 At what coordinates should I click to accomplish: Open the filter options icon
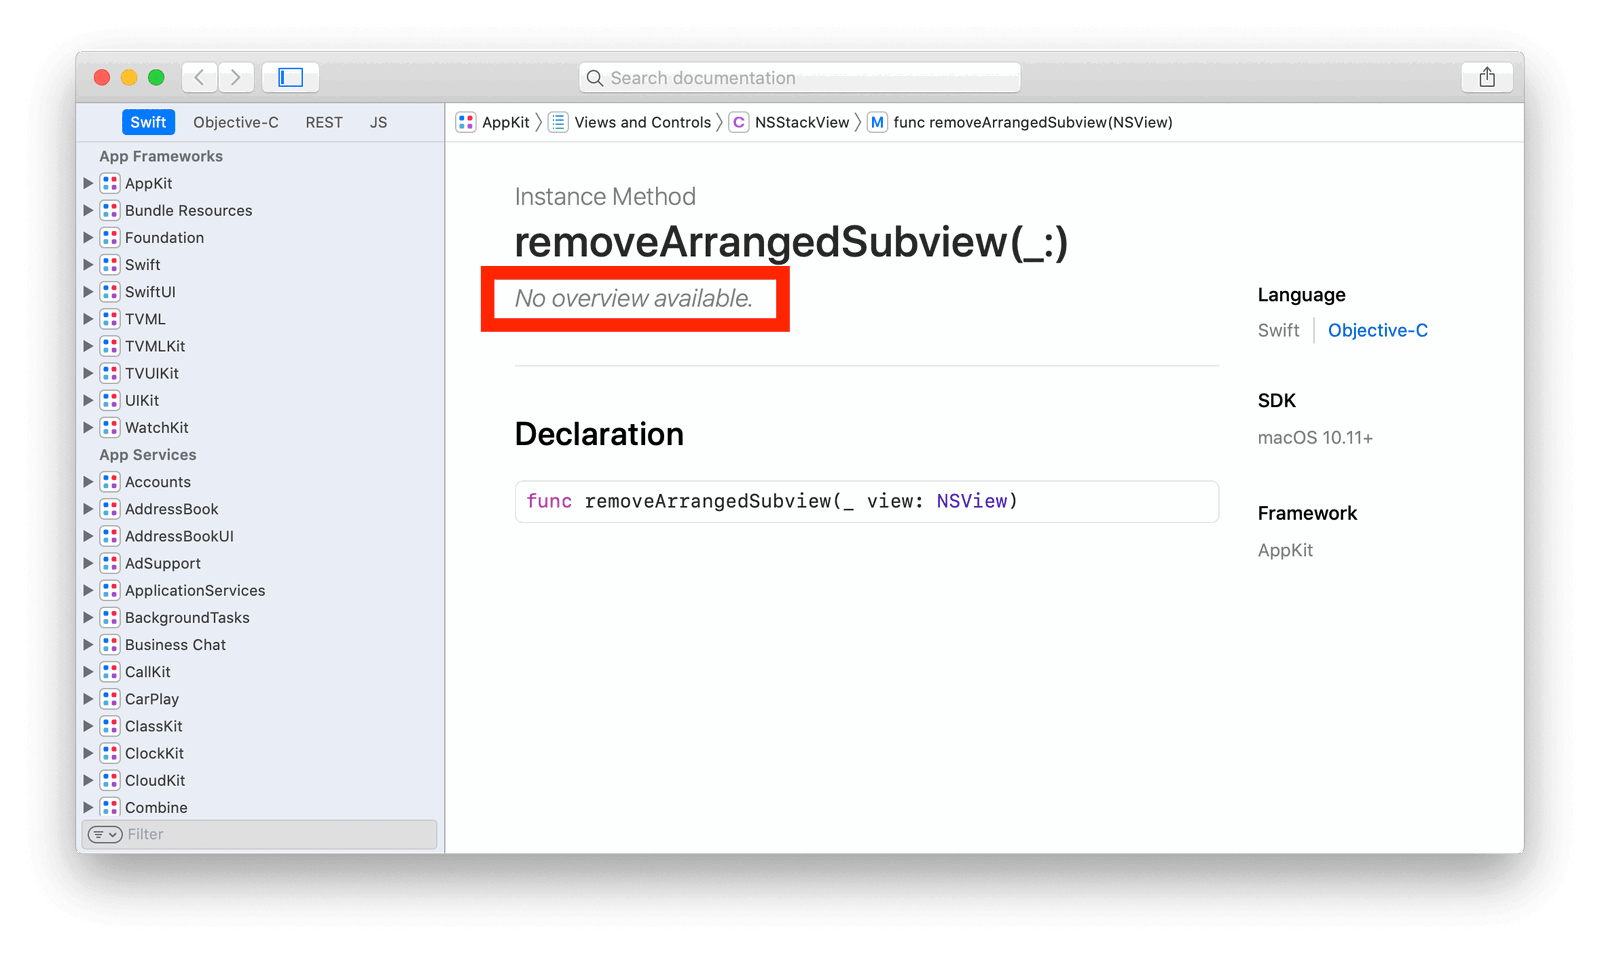click(x=105, y=835)
